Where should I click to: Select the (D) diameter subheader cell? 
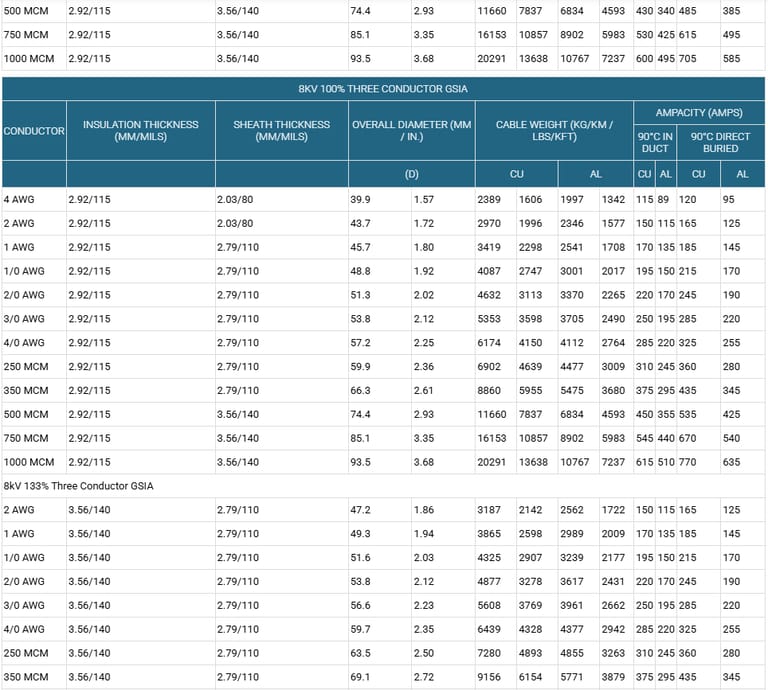[411, 174]
